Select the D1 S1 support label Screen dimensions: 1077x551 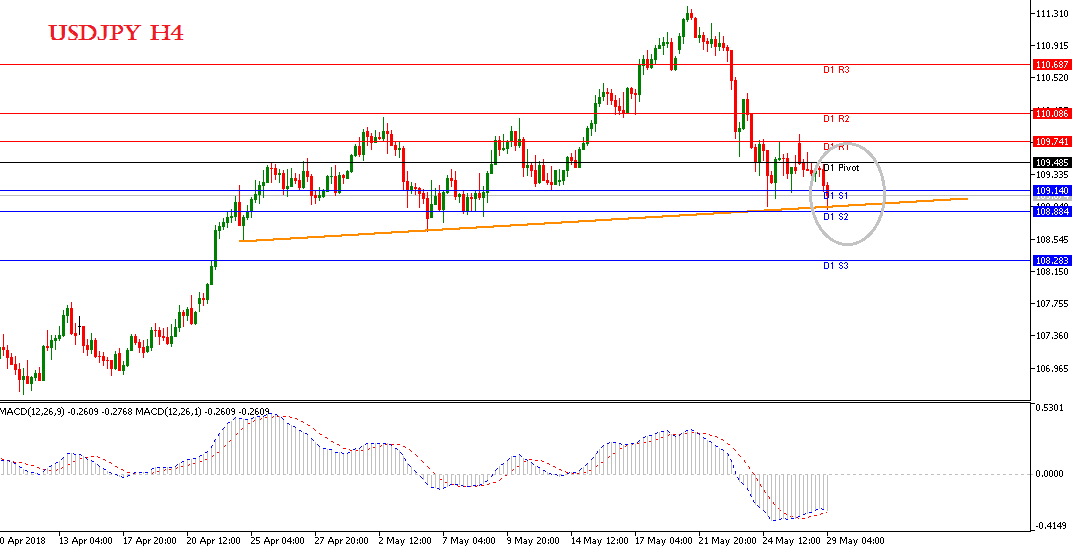pos(835,196)
